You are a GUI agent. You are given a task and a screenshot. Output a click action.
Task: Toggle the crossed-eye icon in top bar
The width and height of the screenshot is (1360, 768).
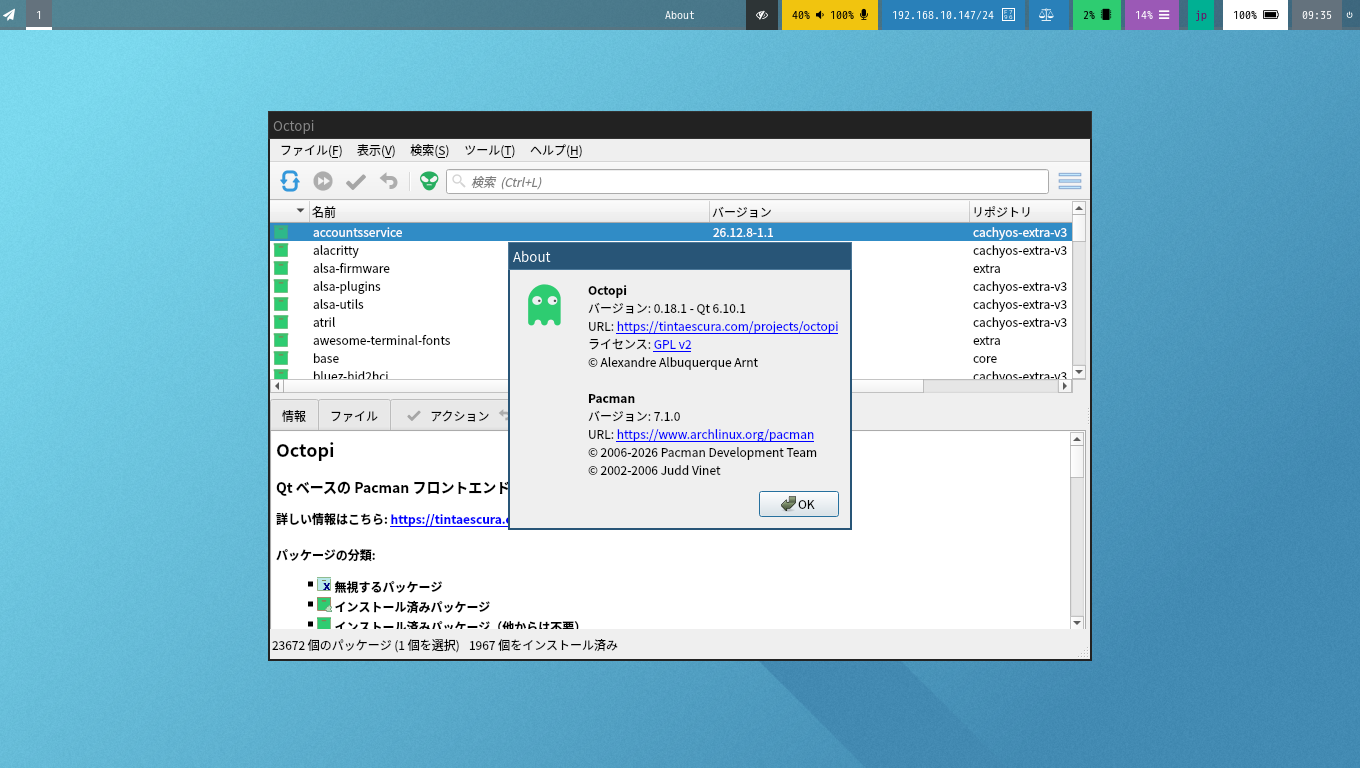point(762,15)
